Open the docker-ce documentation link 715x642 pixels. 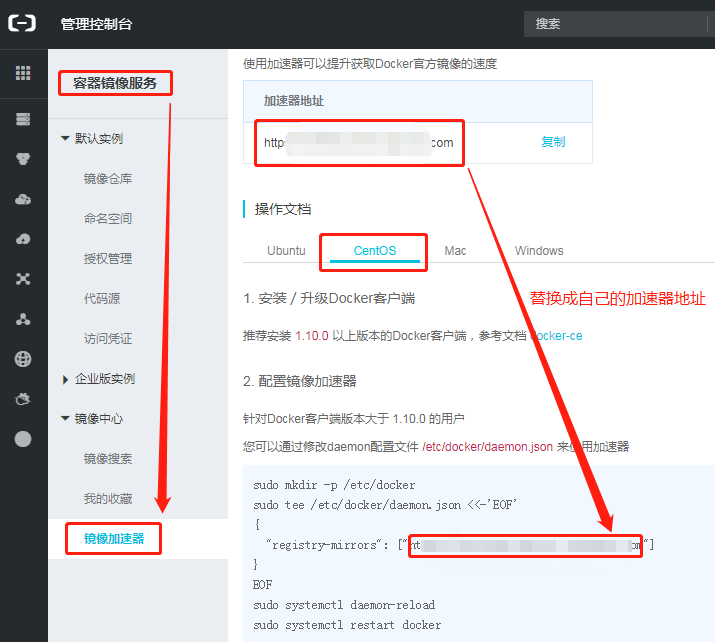[557, 336]
